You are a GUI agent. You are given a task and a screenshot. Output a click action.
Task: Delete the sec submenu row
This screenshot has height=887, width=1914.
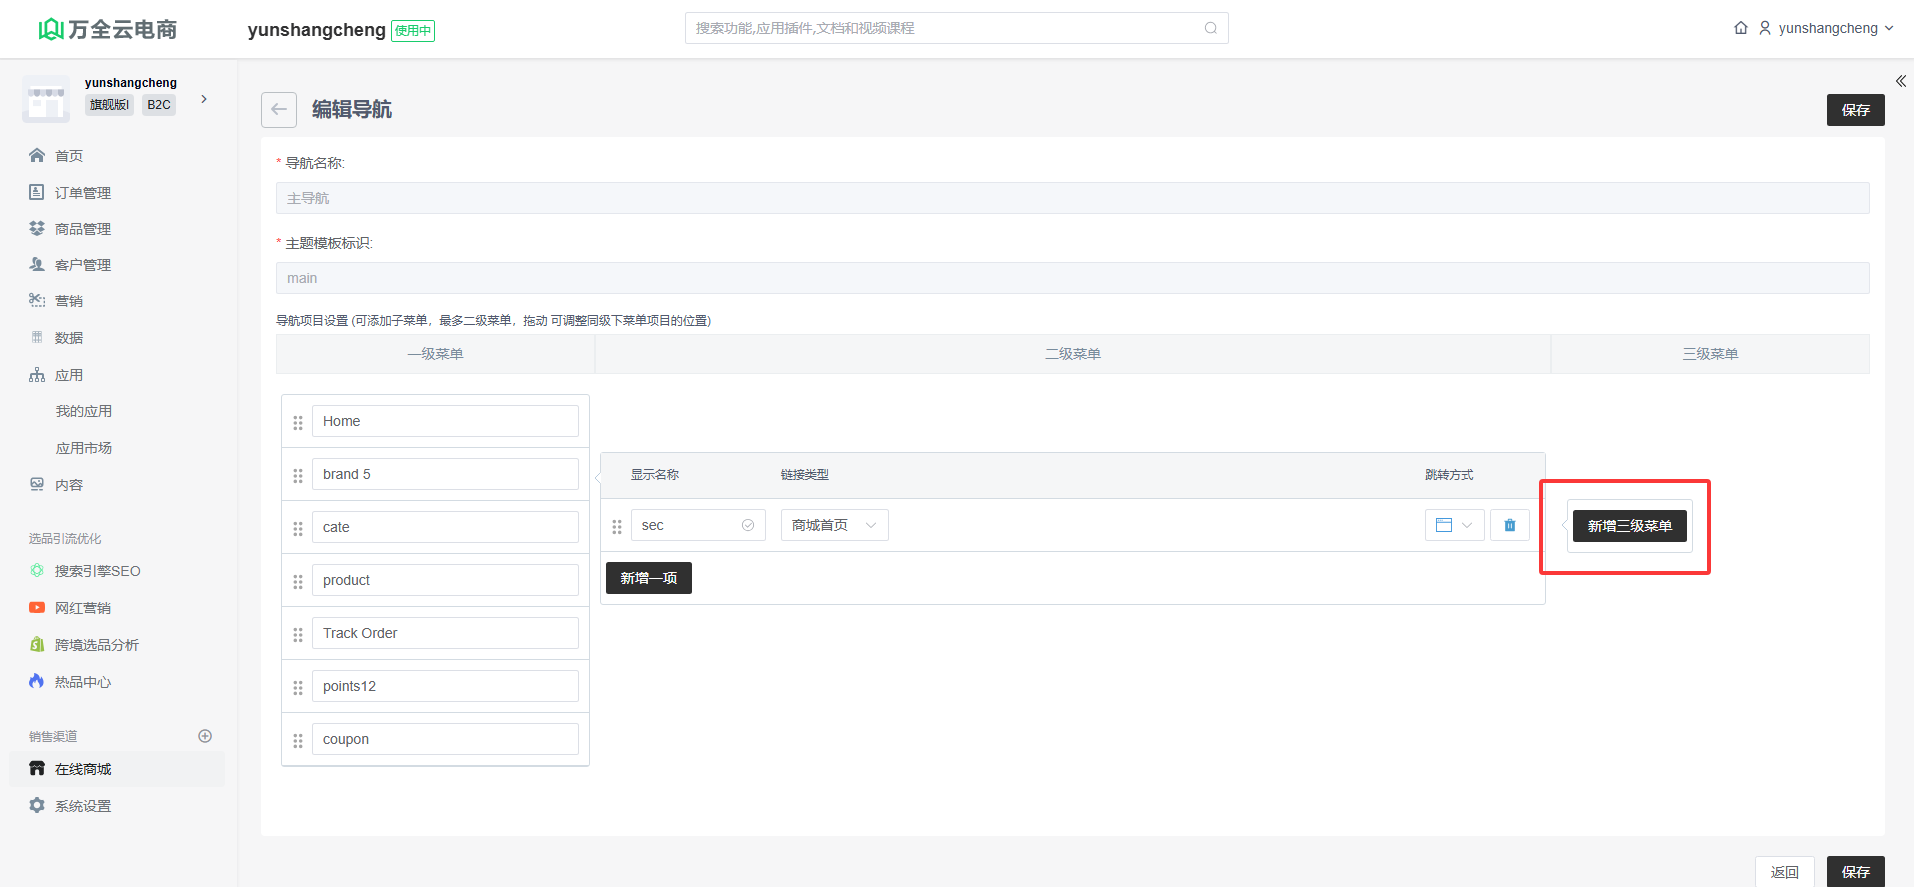coord(1509,525)
